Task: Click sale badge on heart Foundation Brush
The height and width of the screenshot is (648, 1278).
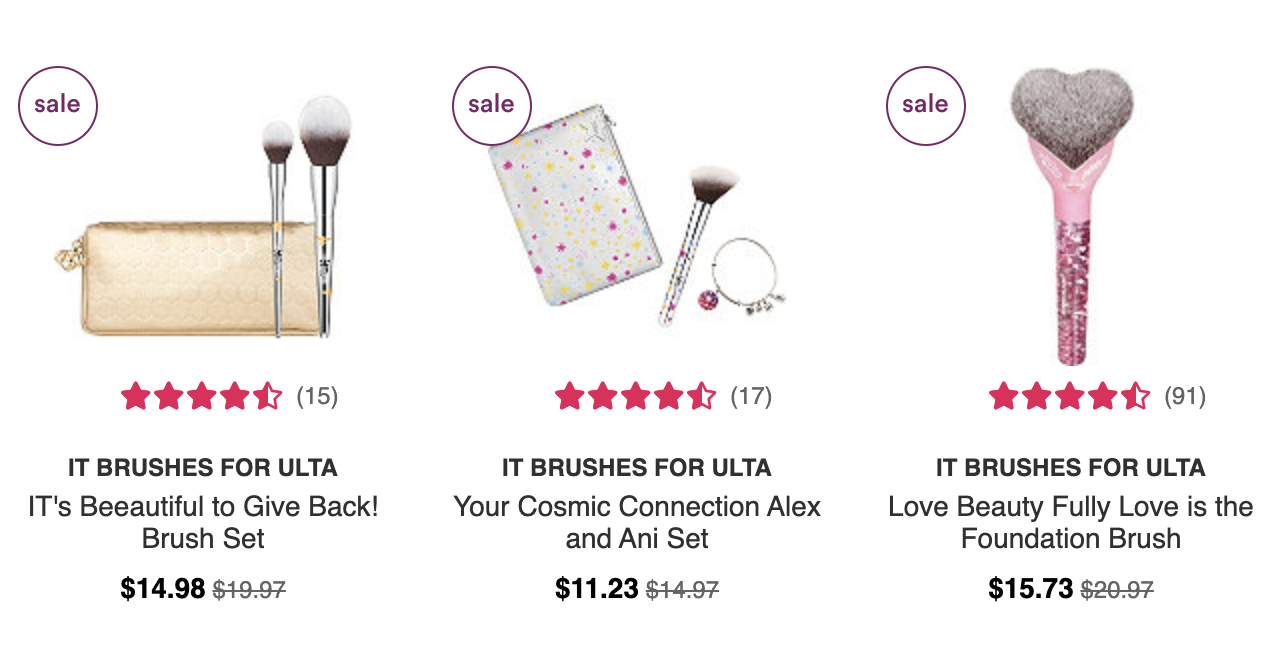Action: coord(926,106)
